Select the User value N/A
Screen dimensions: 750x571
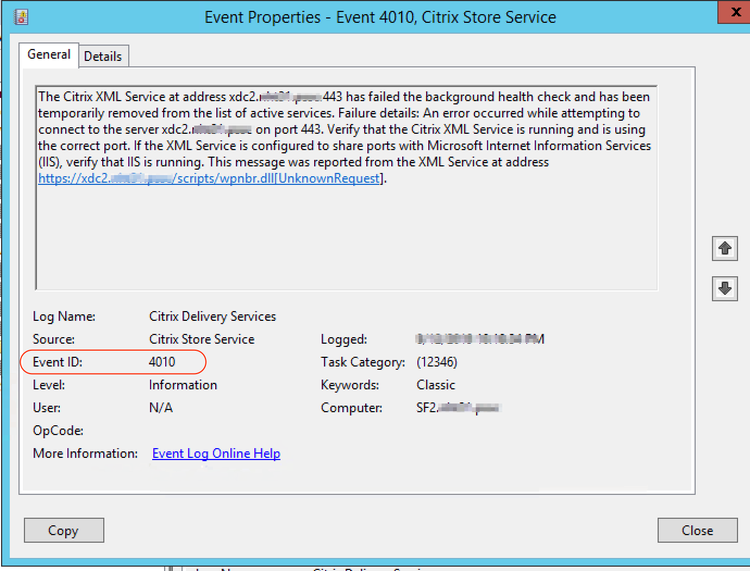click(x=161, y=408)
